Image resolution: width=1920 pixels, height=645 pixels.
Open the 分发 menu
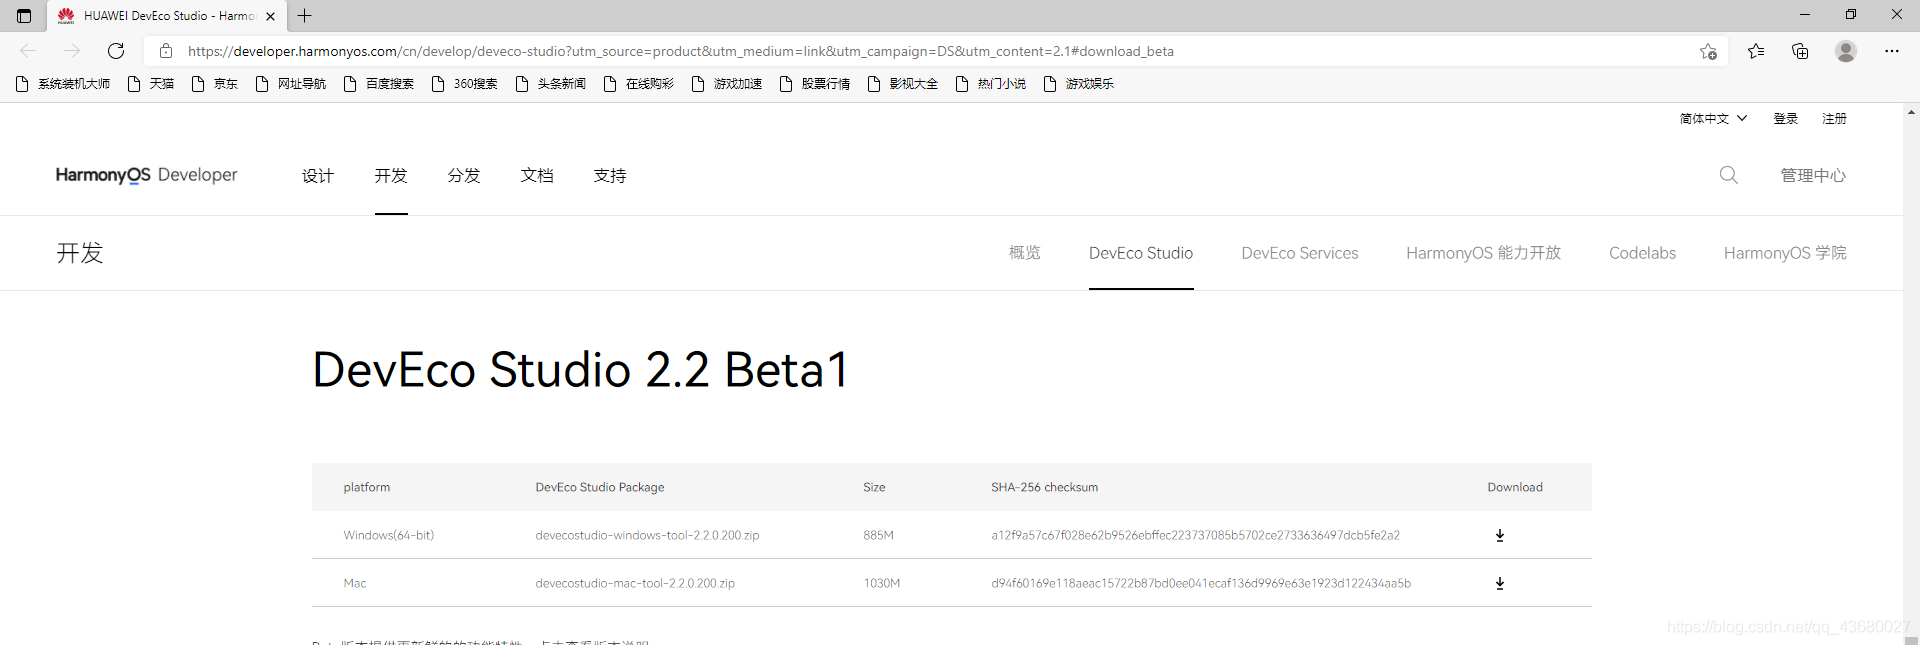tap(464, 176)
